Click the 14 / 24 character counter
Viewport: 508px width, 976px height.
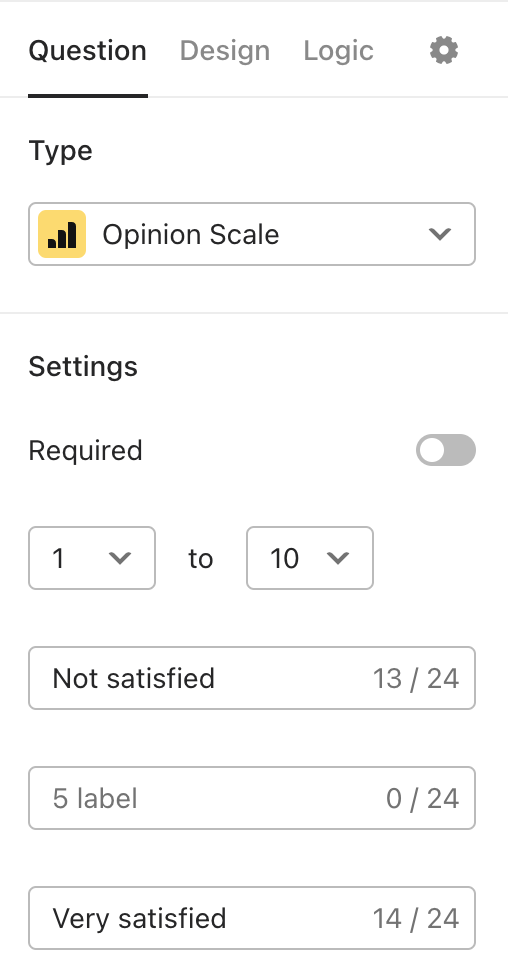tap(416, 919)
